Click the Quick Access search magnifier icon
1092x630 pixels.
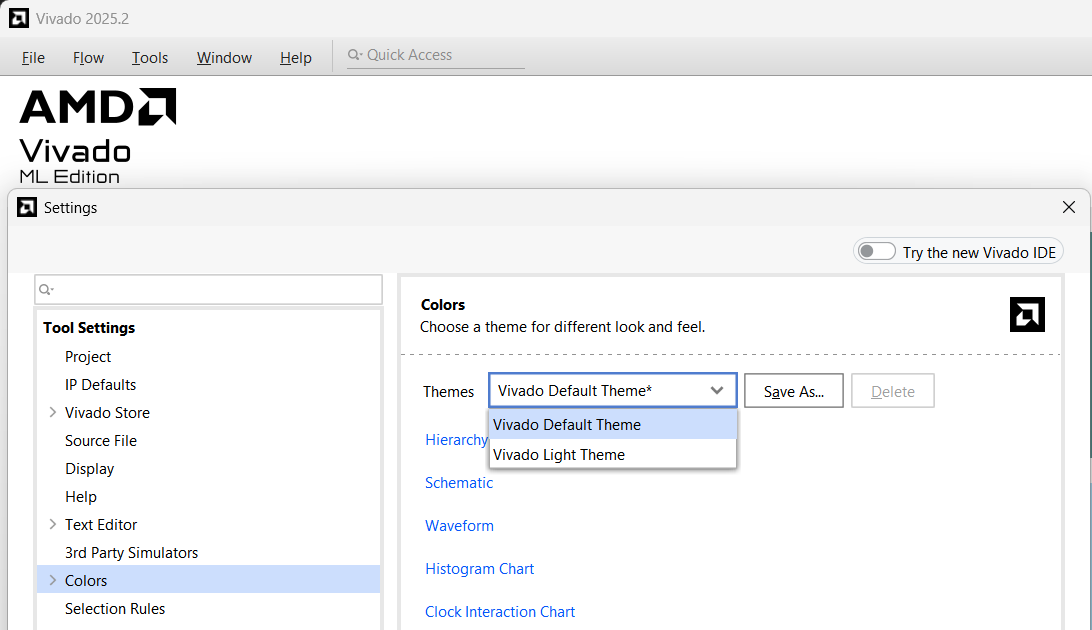click(x=354, y=55)
